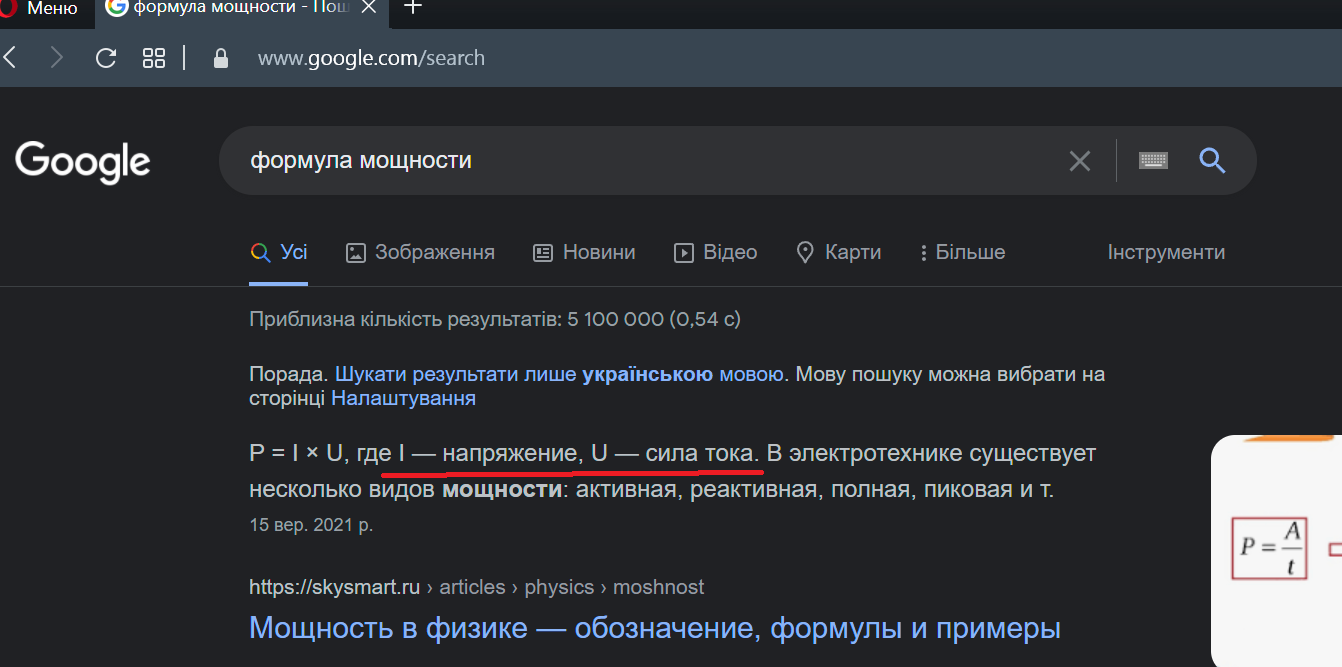Click the Google logo
The height and width of the screenshot is (667, 1342).
pos(82,162)
